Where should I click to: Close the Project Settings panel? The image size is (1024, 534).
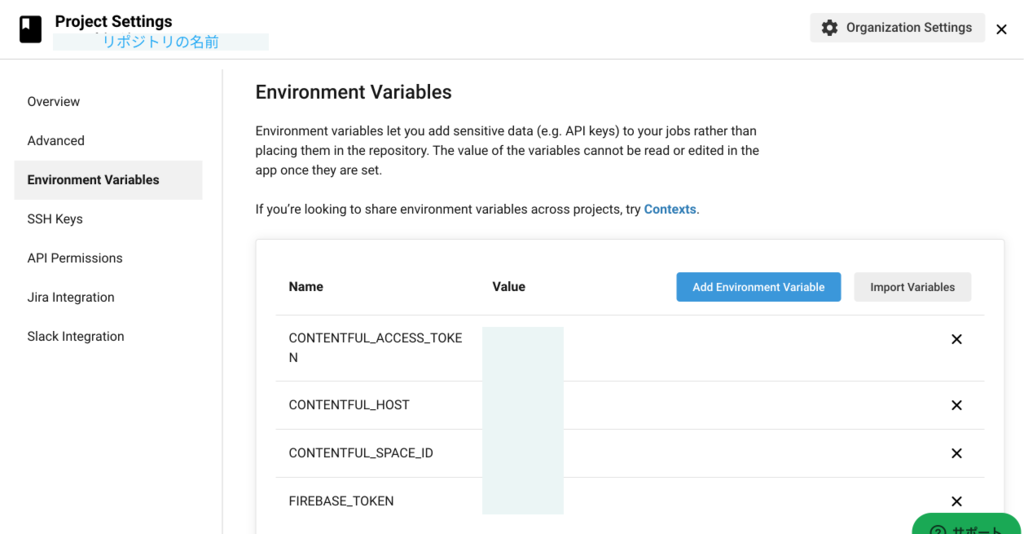[1001, 30]
